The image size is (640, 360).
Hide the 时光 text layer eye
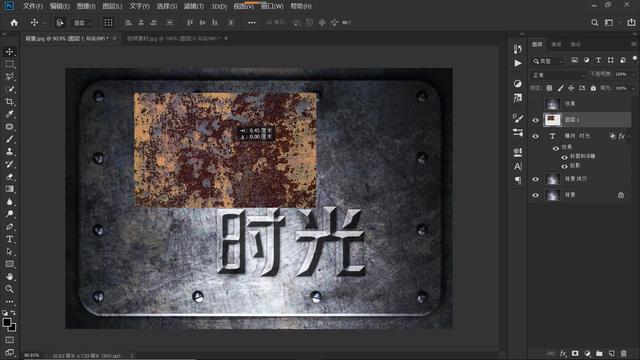point(536,136)
